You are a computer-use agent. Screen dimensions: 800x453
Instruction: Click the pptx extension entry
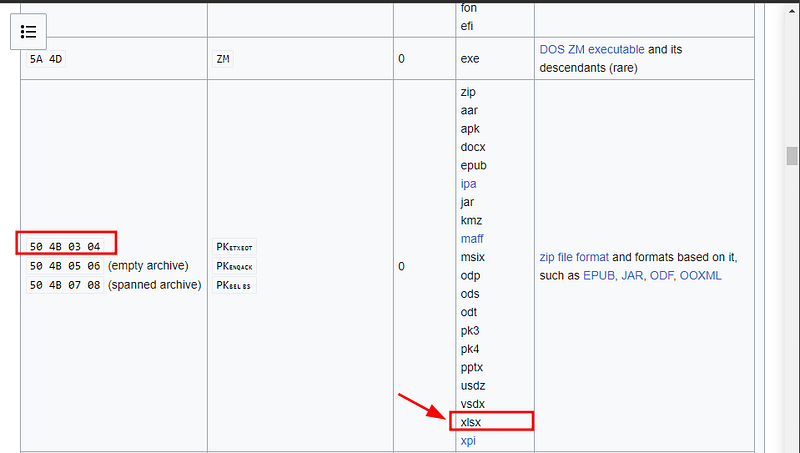[x=471, y=367]
